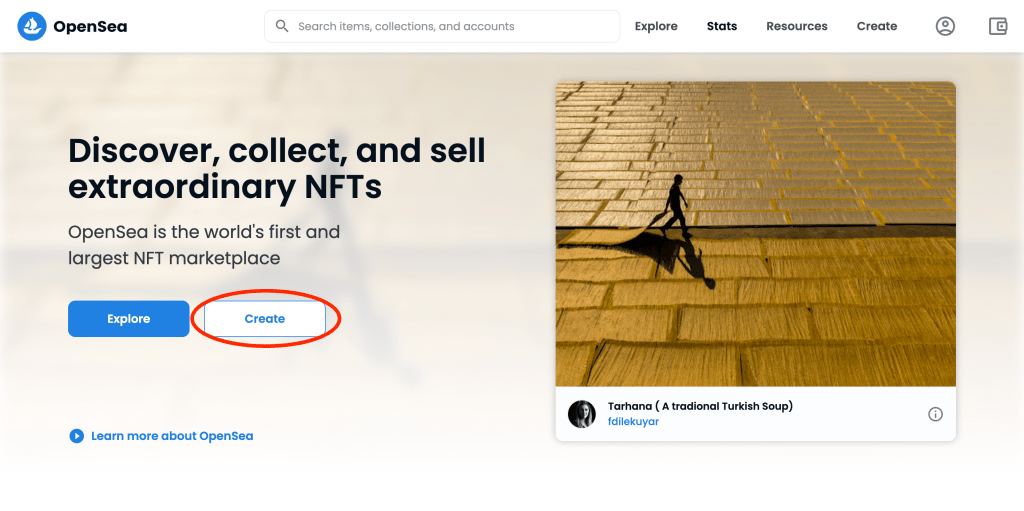The width and height of the screenshot is (1024, 511).
Task: Open the wallet icon
Action: tap(998, 26)
